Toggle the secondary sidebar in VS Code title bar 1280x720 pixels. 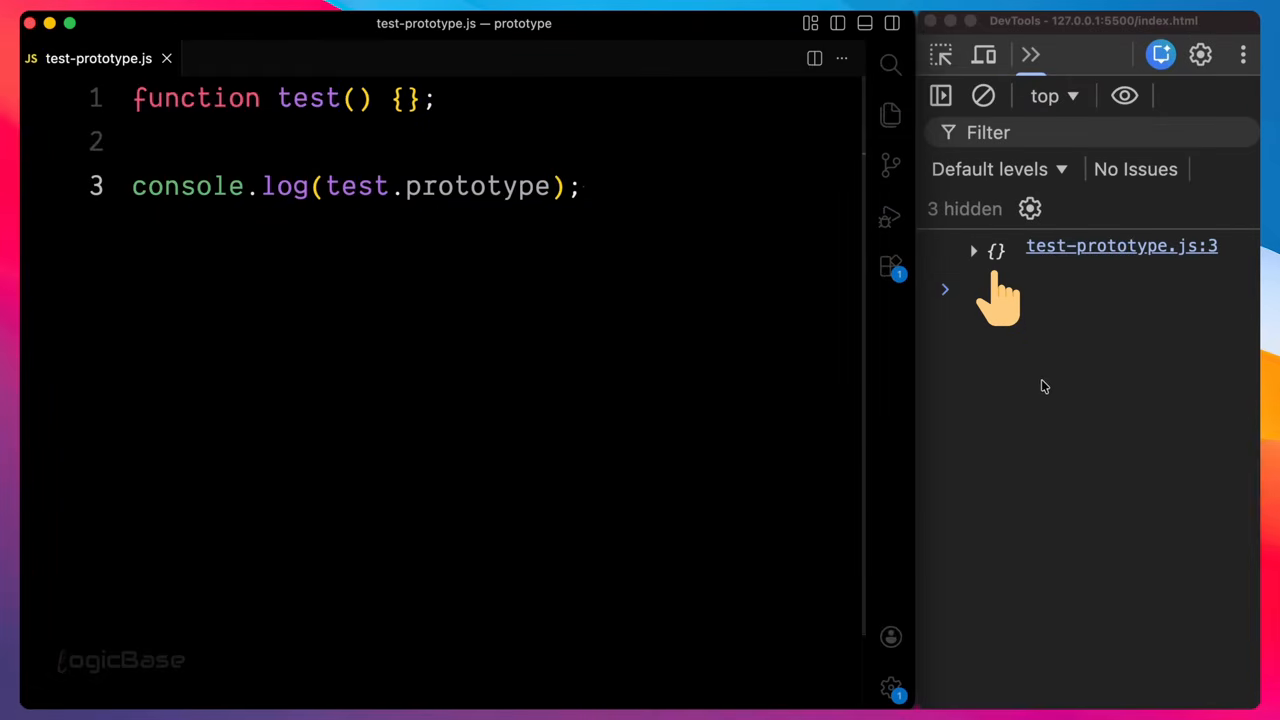click(x=892, y=23)
